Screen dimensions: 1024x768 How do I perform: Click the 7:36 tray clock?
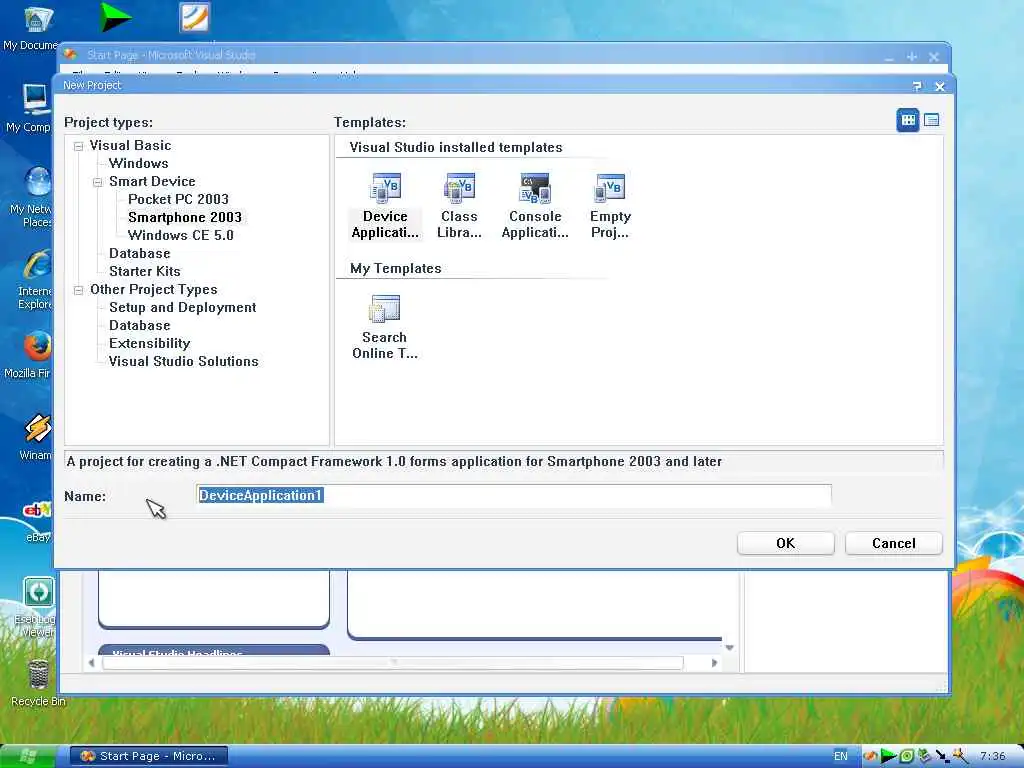click(993, 756)
